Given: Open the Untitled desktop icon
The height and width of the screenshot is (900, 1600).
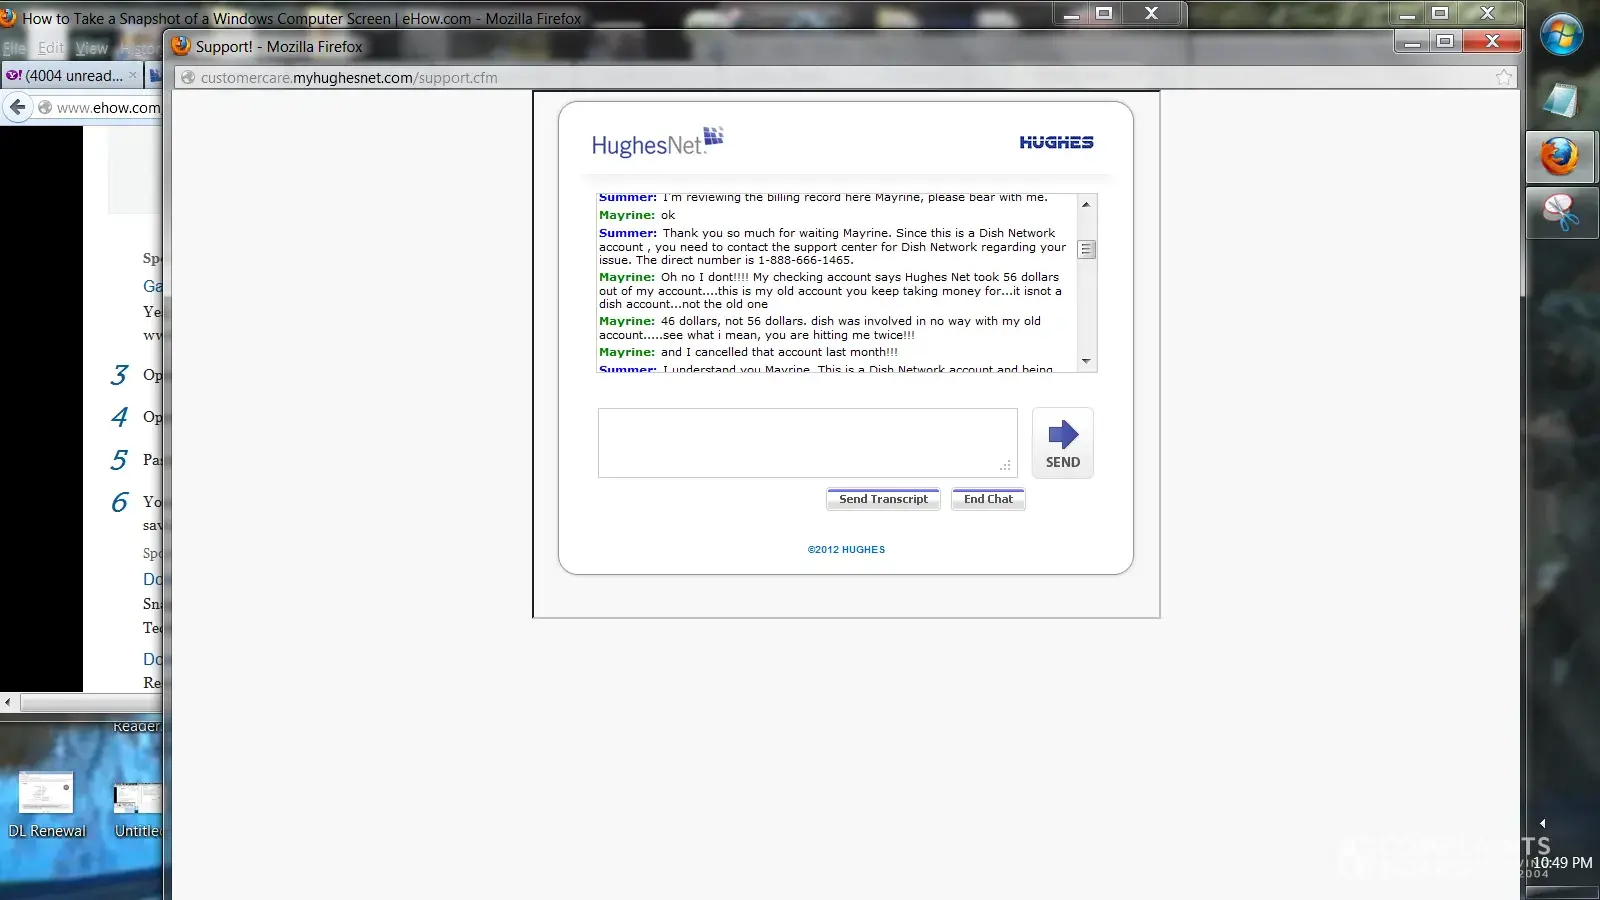Looking at the screenshot, I should tap(138, 810).
